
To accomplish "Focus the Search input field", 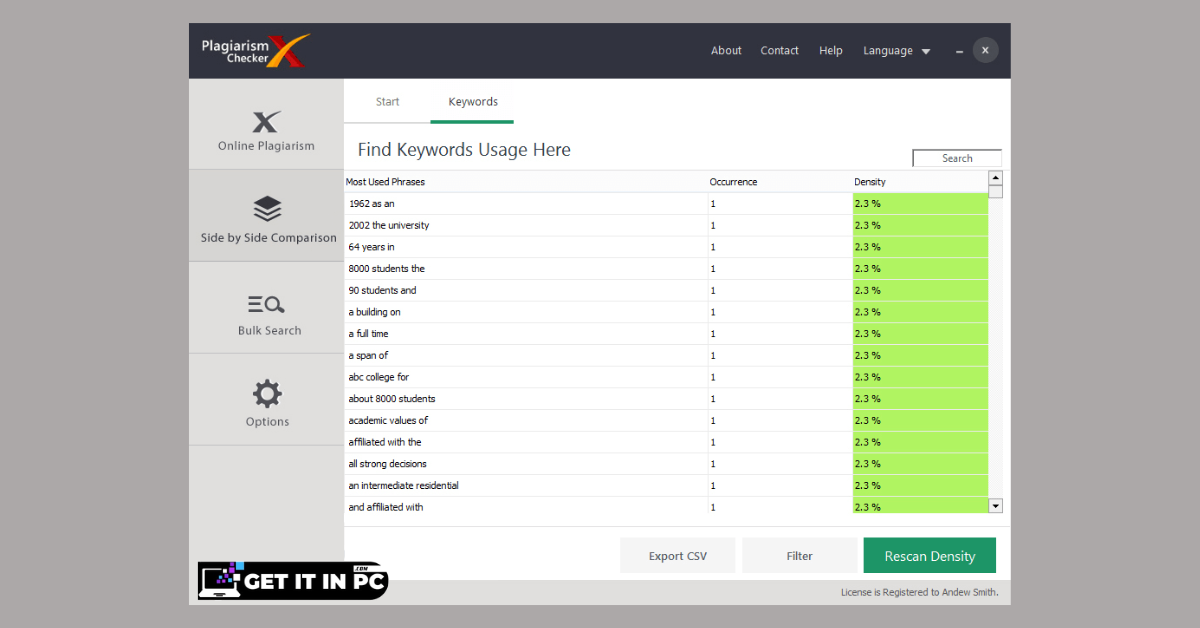I will [957, 158].
